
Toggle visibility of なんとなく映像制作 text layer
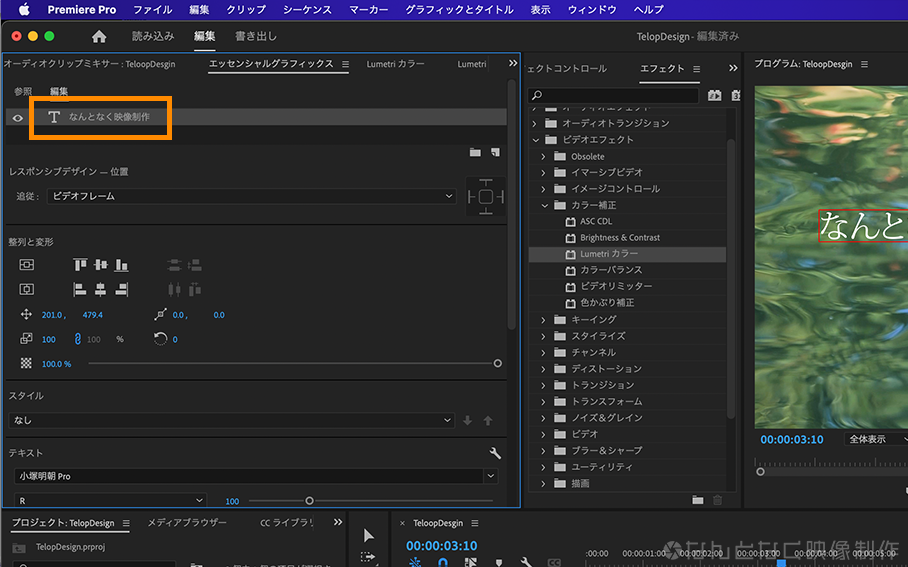18,118
